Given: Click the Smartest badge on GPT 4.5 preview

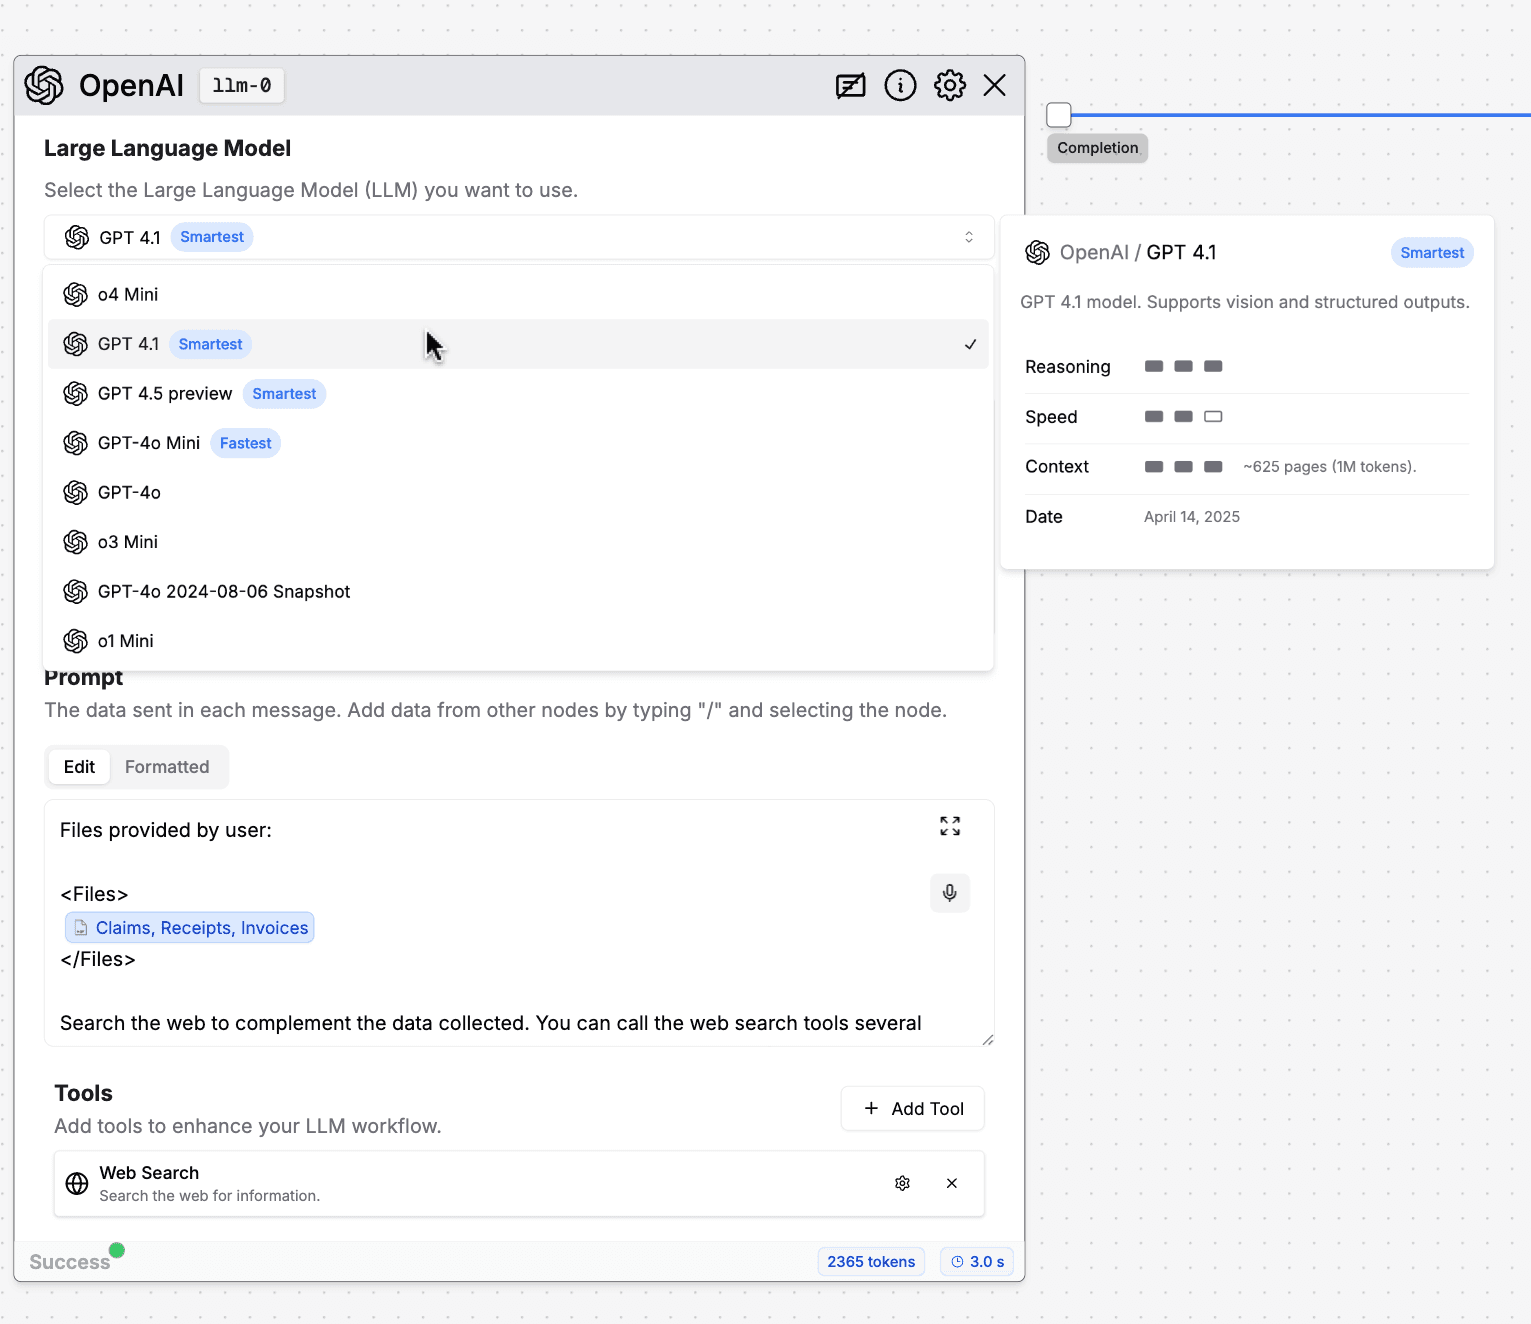Looking at the screenshot, I should 284,394.
